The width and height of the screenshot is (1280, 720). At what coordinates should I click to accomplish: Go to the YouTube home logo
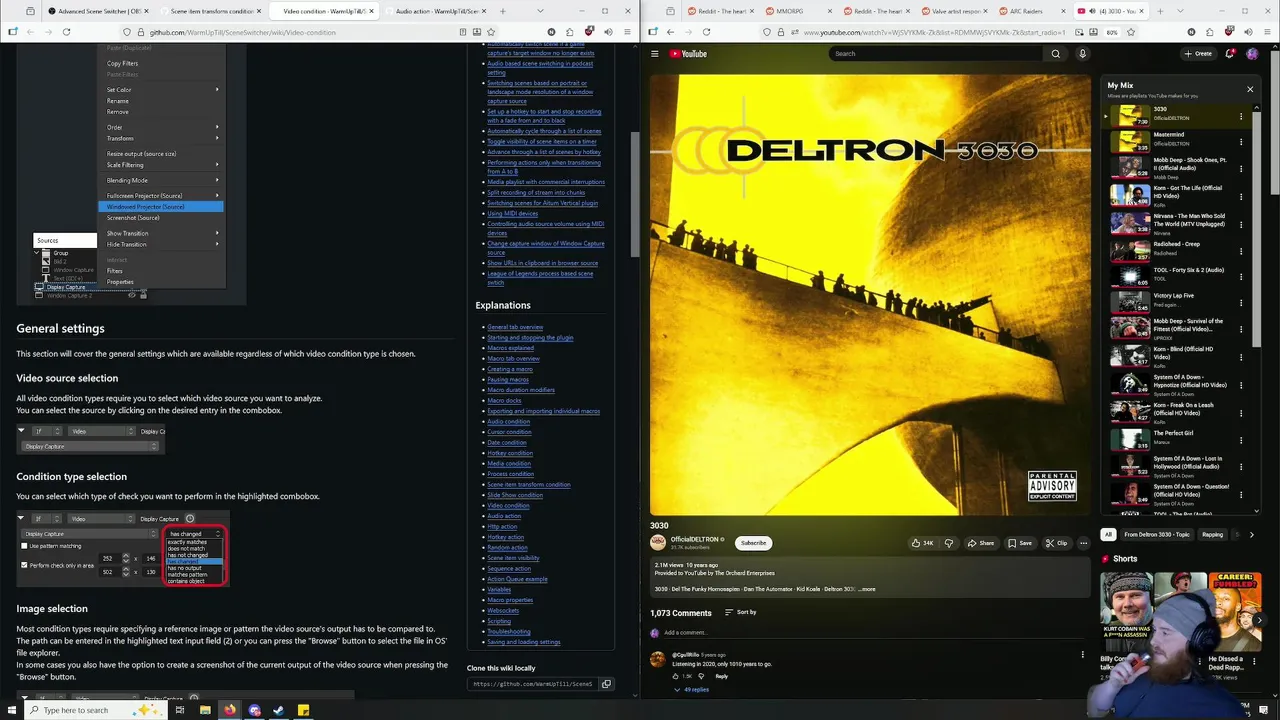coord(688,54)
